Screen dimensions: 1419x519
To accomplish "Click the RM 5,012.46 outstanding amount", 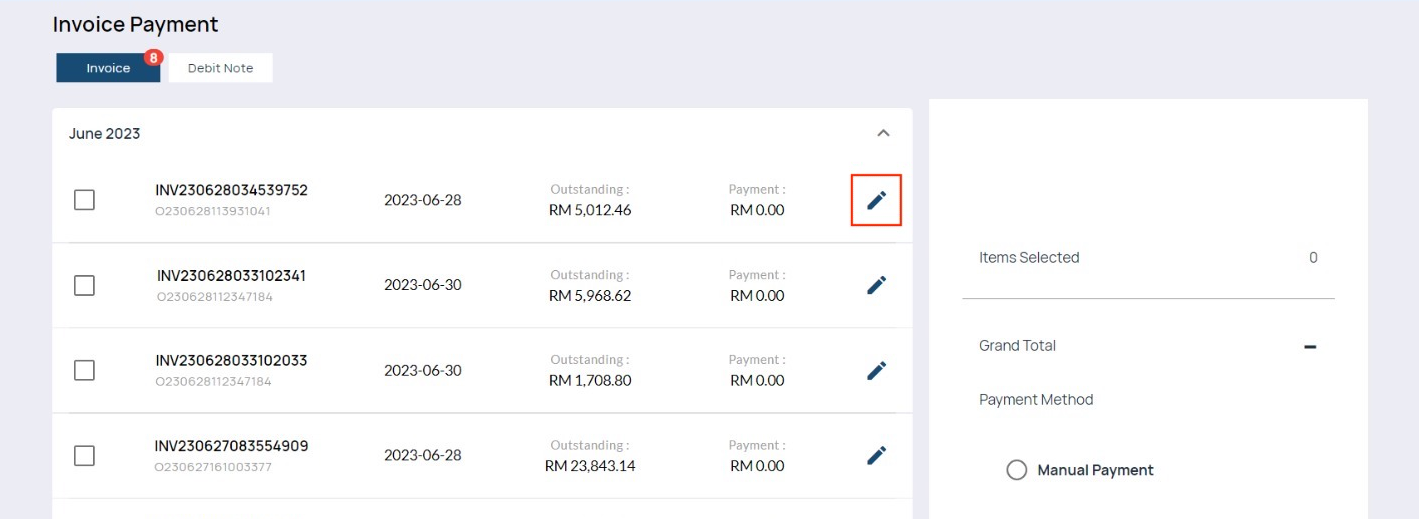I will click(x=590, y=210).
